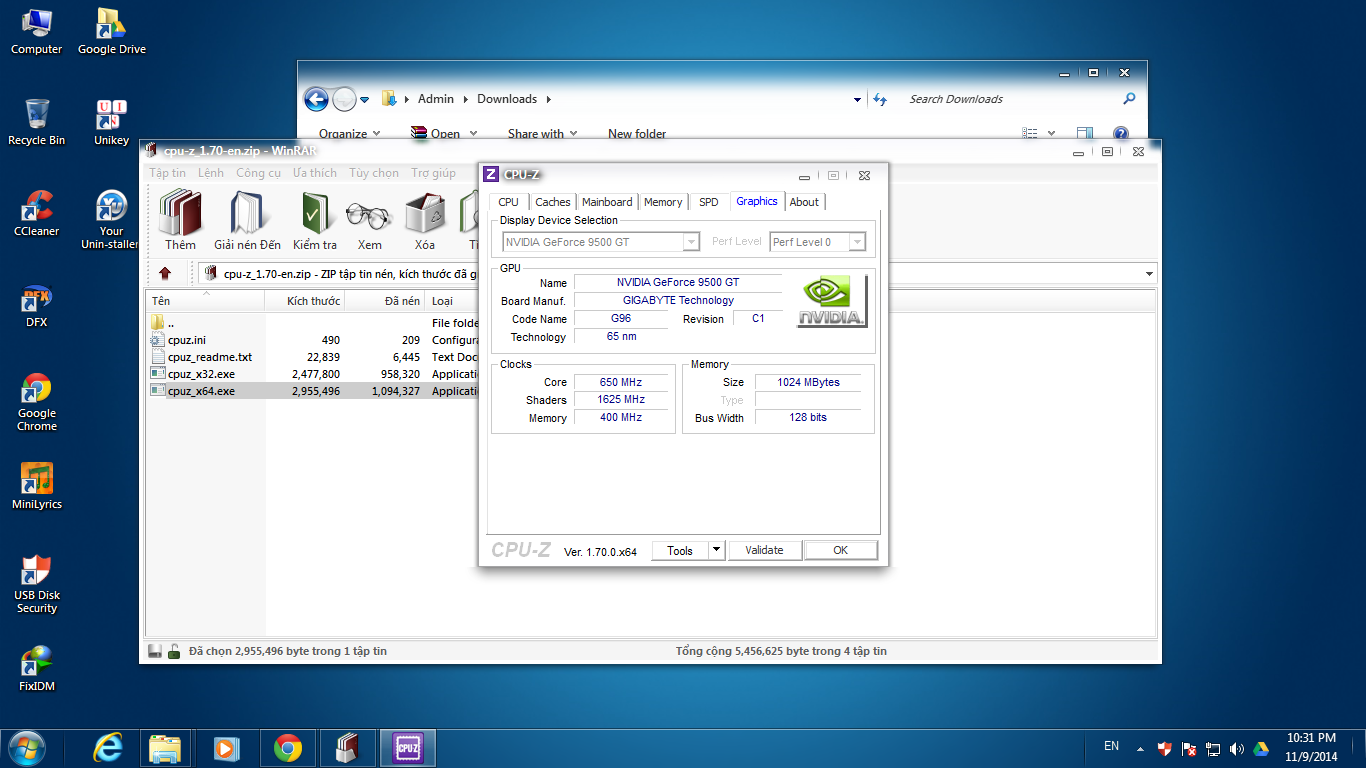Open the Tools dropdown arrow in CPU-Z

click(716, 550)
